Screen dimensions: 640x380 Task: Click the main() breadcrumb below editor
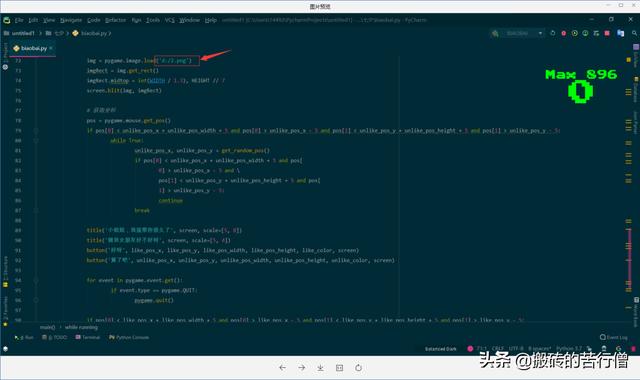tap(47, 327)
